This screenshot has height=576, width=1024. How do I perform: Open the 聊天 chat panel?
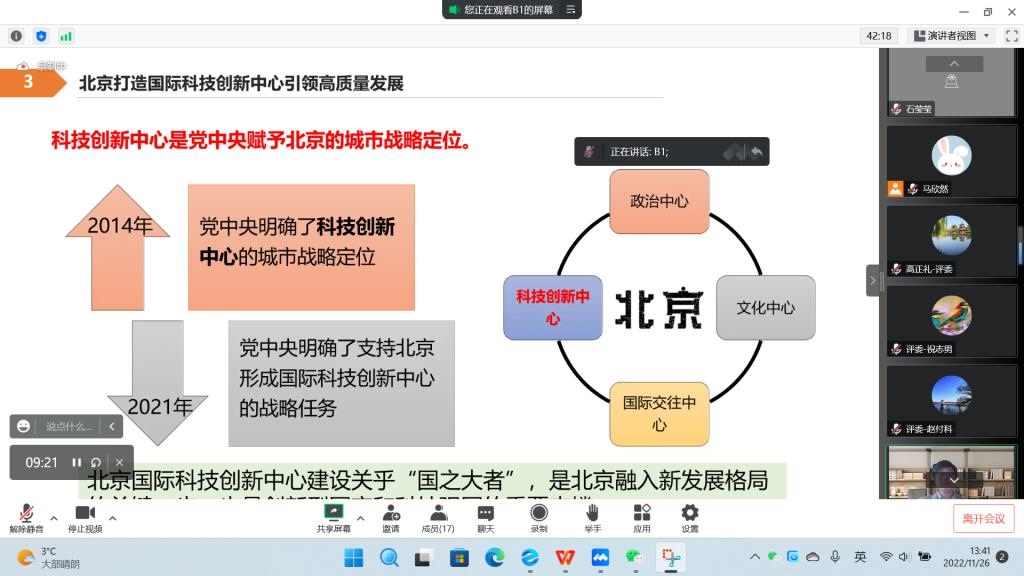(485, 519)
